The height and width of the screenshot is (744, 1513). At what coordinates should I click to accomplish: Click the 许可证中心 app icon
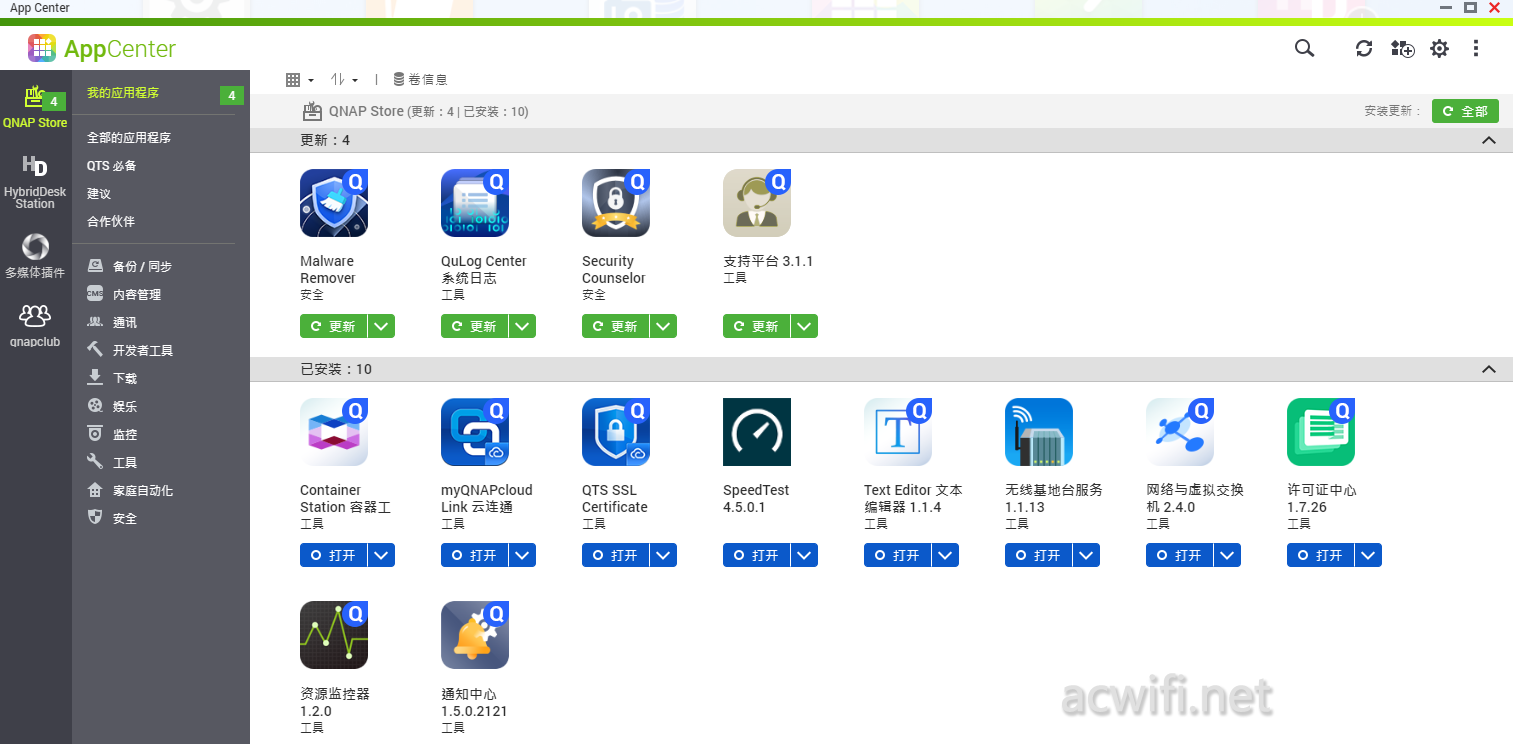point(1321,432)
